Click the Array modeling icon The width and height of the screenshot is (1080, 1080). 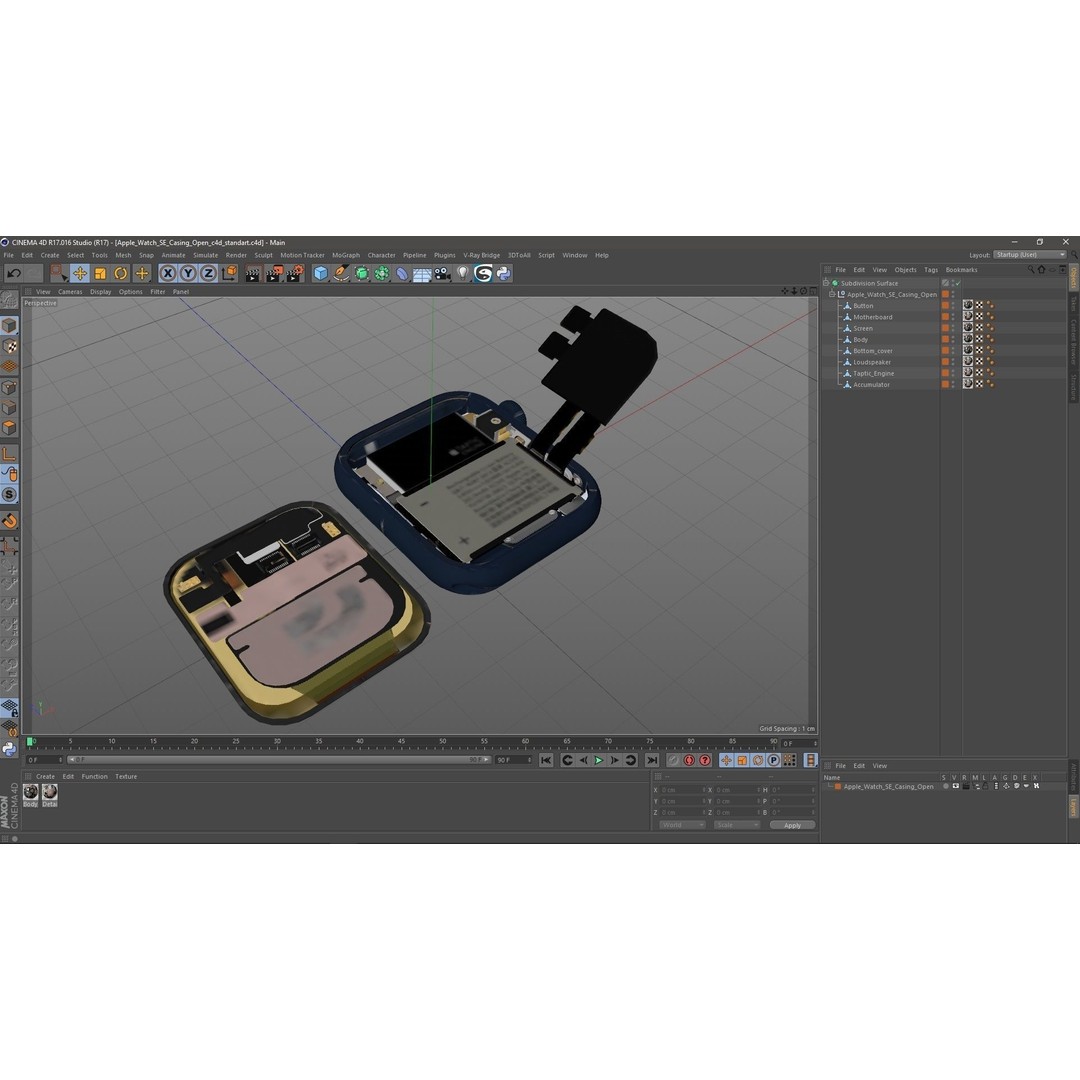[382, 273]
